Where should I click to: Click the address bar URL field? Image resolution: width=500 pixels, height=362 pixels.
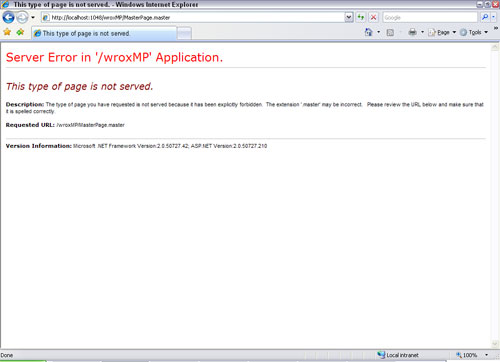193,17
